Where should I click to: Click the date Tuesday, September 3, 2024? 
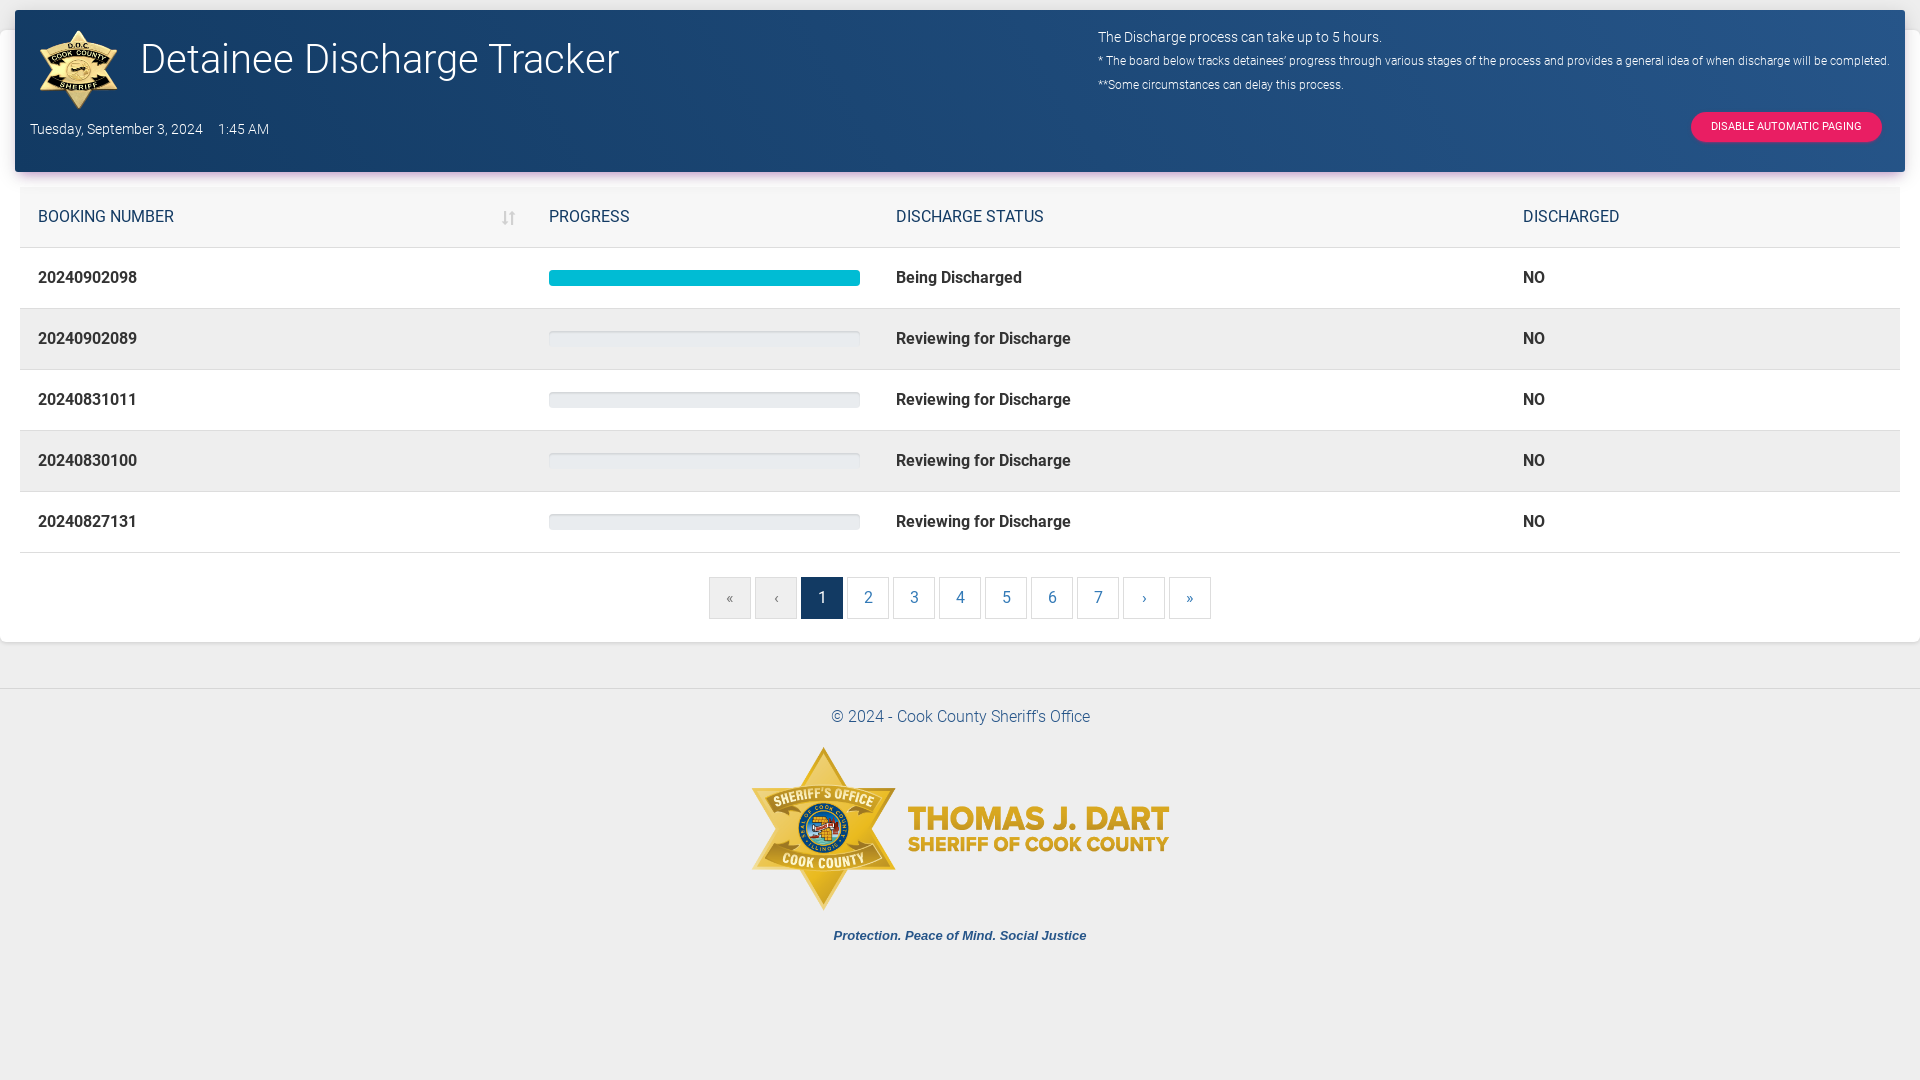pos(116,129)
